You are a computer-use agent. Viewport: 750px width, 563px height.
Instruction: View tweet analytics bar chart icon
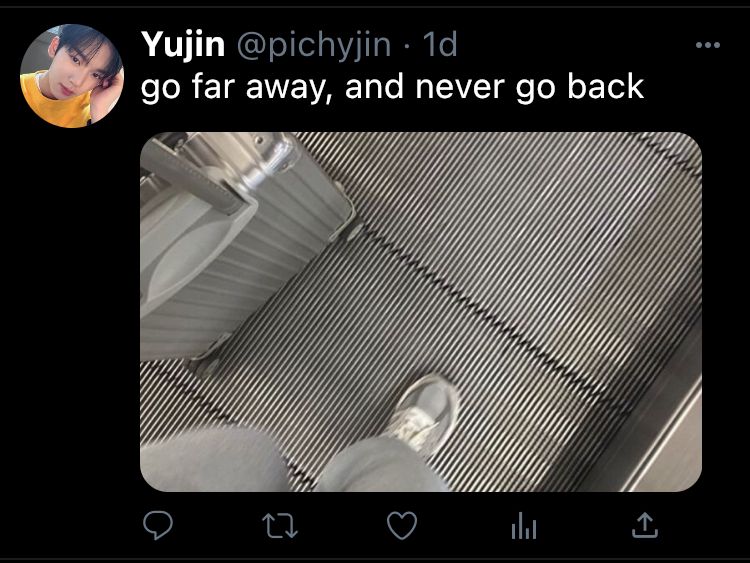[x=524, y=526]
